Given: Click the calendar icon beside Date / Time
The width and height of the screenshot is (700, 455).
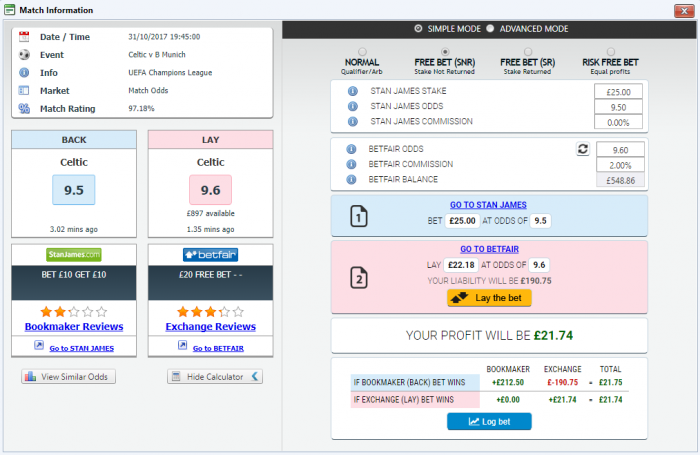Looking at the screenshot, I should coord(24,37).
